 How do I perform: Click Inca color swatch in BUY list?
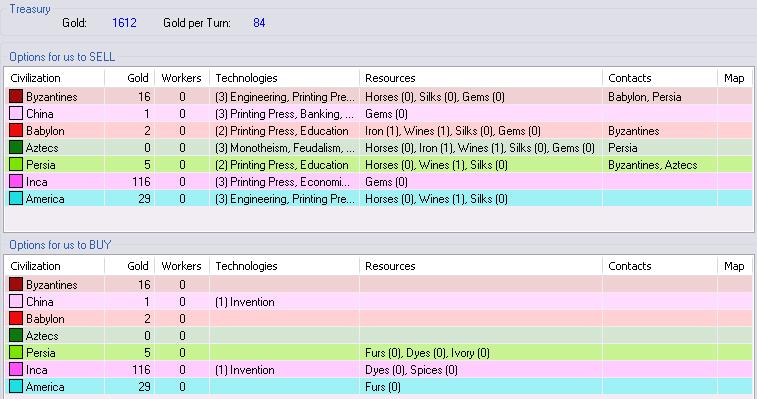(x=16, y=369)
